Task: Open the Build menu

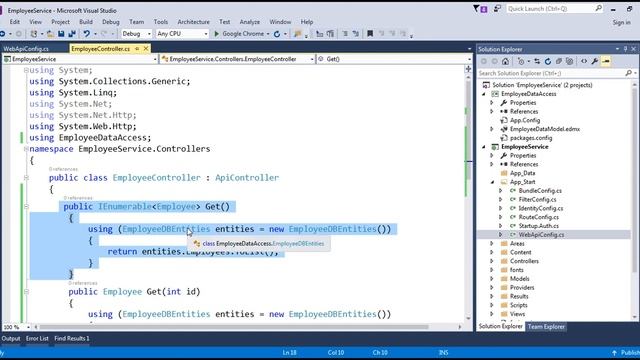Action: coord(86,22)
